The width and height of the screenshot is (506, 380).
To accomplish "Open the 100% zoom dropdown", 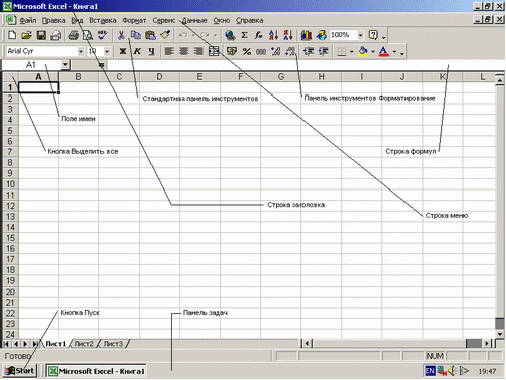I will (x=361, y=35).
